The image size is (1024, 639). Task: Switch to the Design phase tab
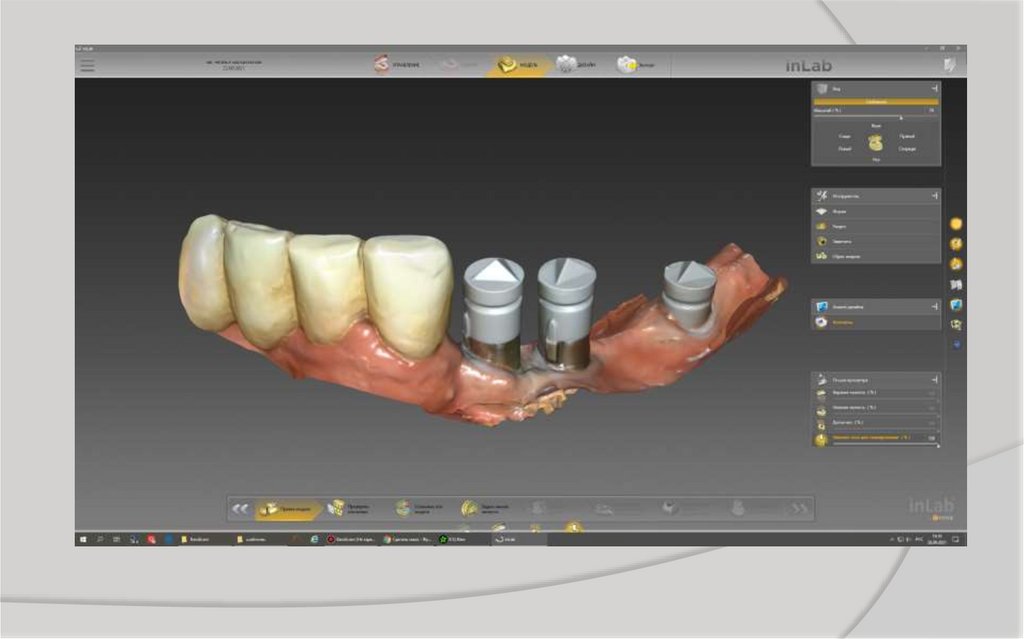click(576, 65)
